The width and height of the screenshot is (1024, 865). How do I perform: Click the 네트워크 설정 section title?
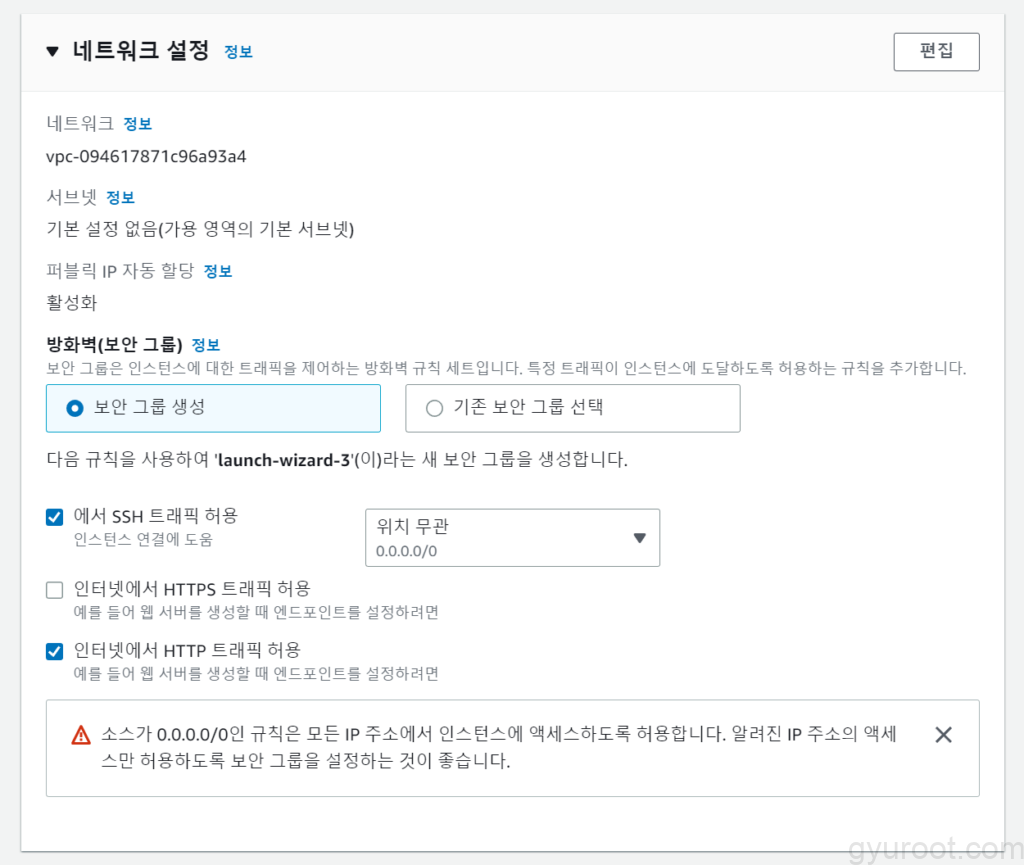(140, 52)
